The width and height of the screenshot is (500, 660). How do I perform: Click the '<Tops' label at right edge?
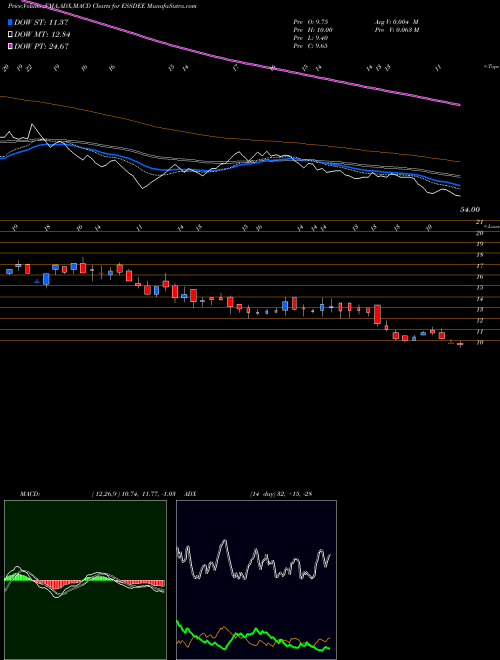coord(491,67)
